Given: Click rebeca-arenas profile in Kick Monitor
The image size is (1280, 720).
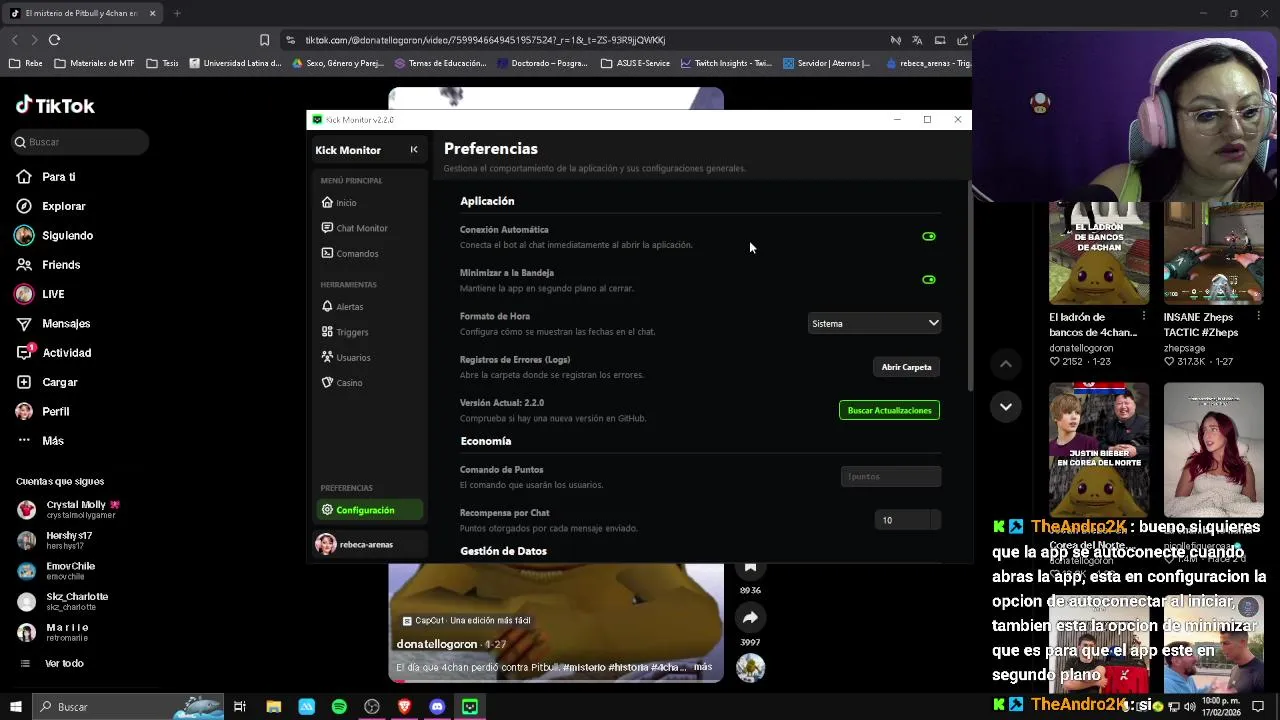Looking at the screenshot, I should [369, 544].
